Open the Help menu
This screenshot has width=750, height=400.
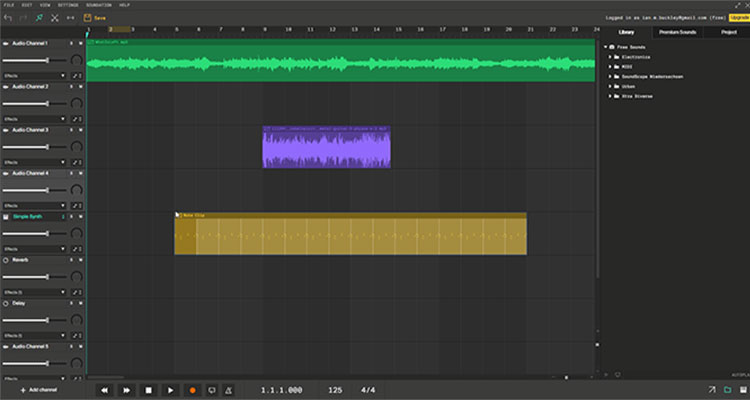[124, 5]
